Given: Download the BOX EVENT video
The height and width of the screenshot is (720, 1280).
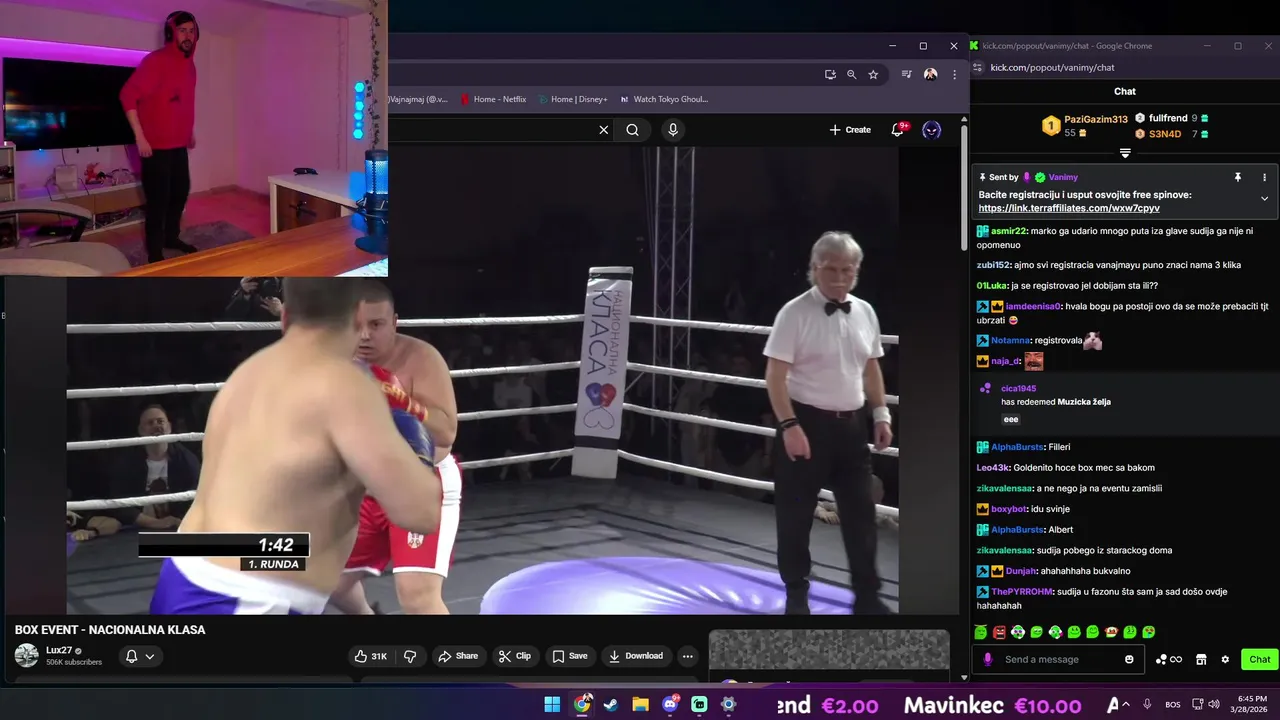Looking at the screenshot, I should pos(635,656).
